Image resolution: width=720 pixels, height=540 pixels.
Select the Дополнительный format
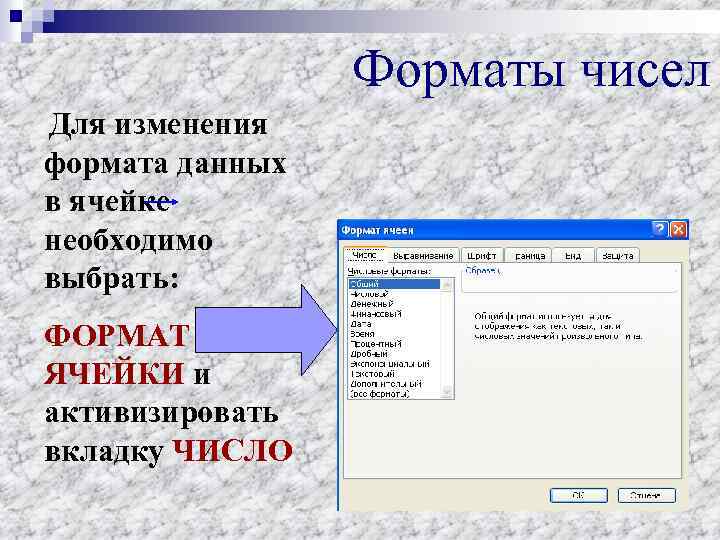(x=394, y=384)
